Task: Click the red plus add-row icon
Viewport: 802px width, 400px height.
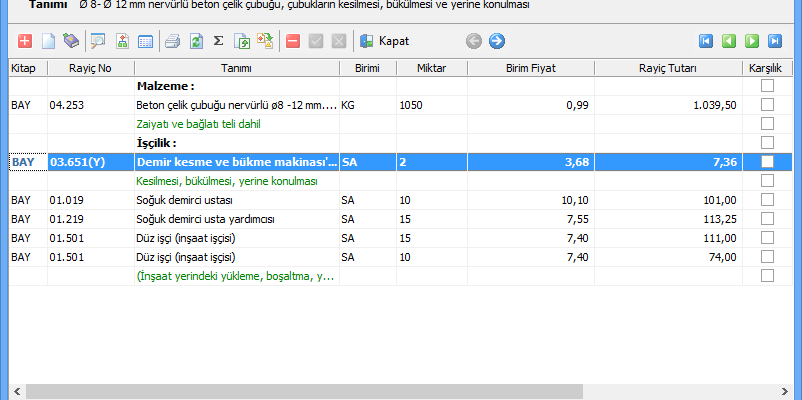Action: (x=25, y=42)
